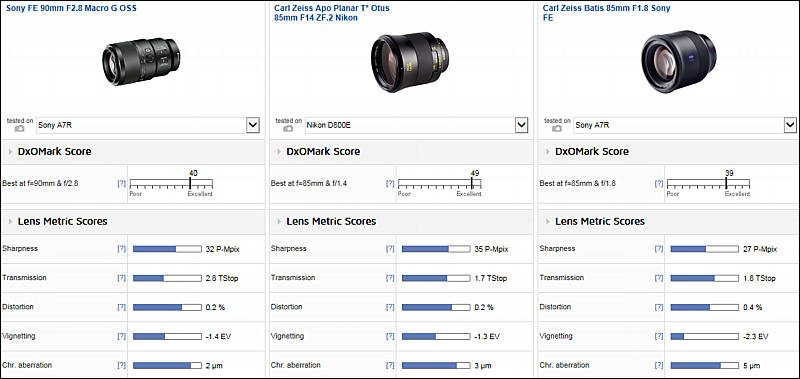The width and height of the screenshot is (800, 379).
Task: Click Distortion [?] help for Sony FE 90mm
Action: tap(121, 307)
